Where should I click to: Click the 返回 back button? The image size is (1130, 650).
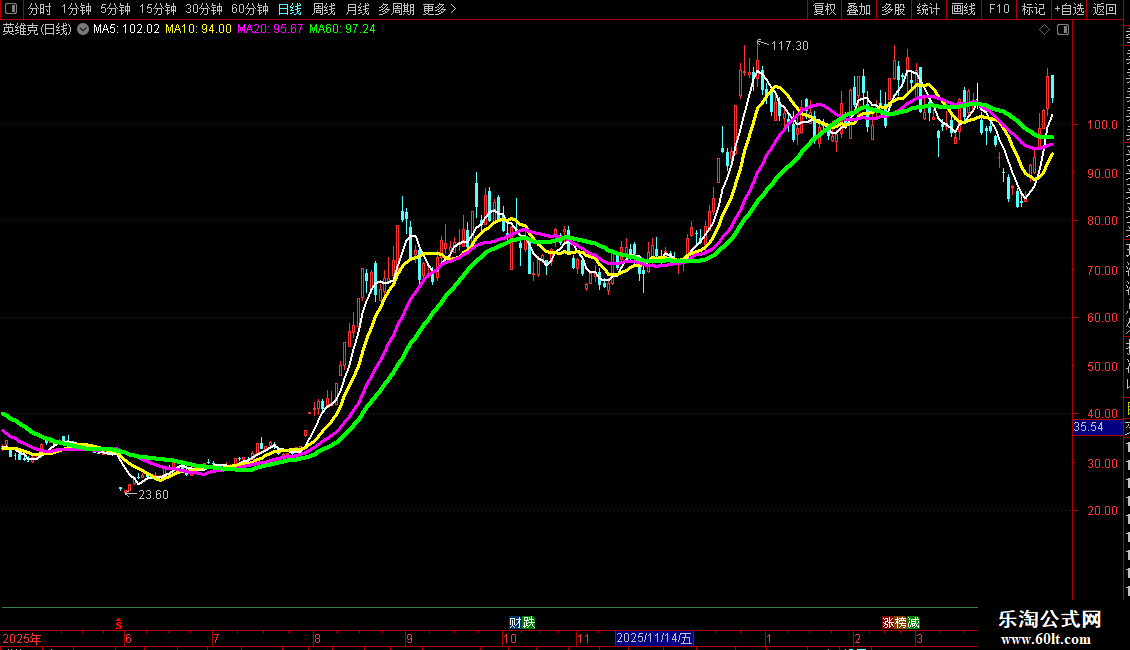(x=1104, y=9)
